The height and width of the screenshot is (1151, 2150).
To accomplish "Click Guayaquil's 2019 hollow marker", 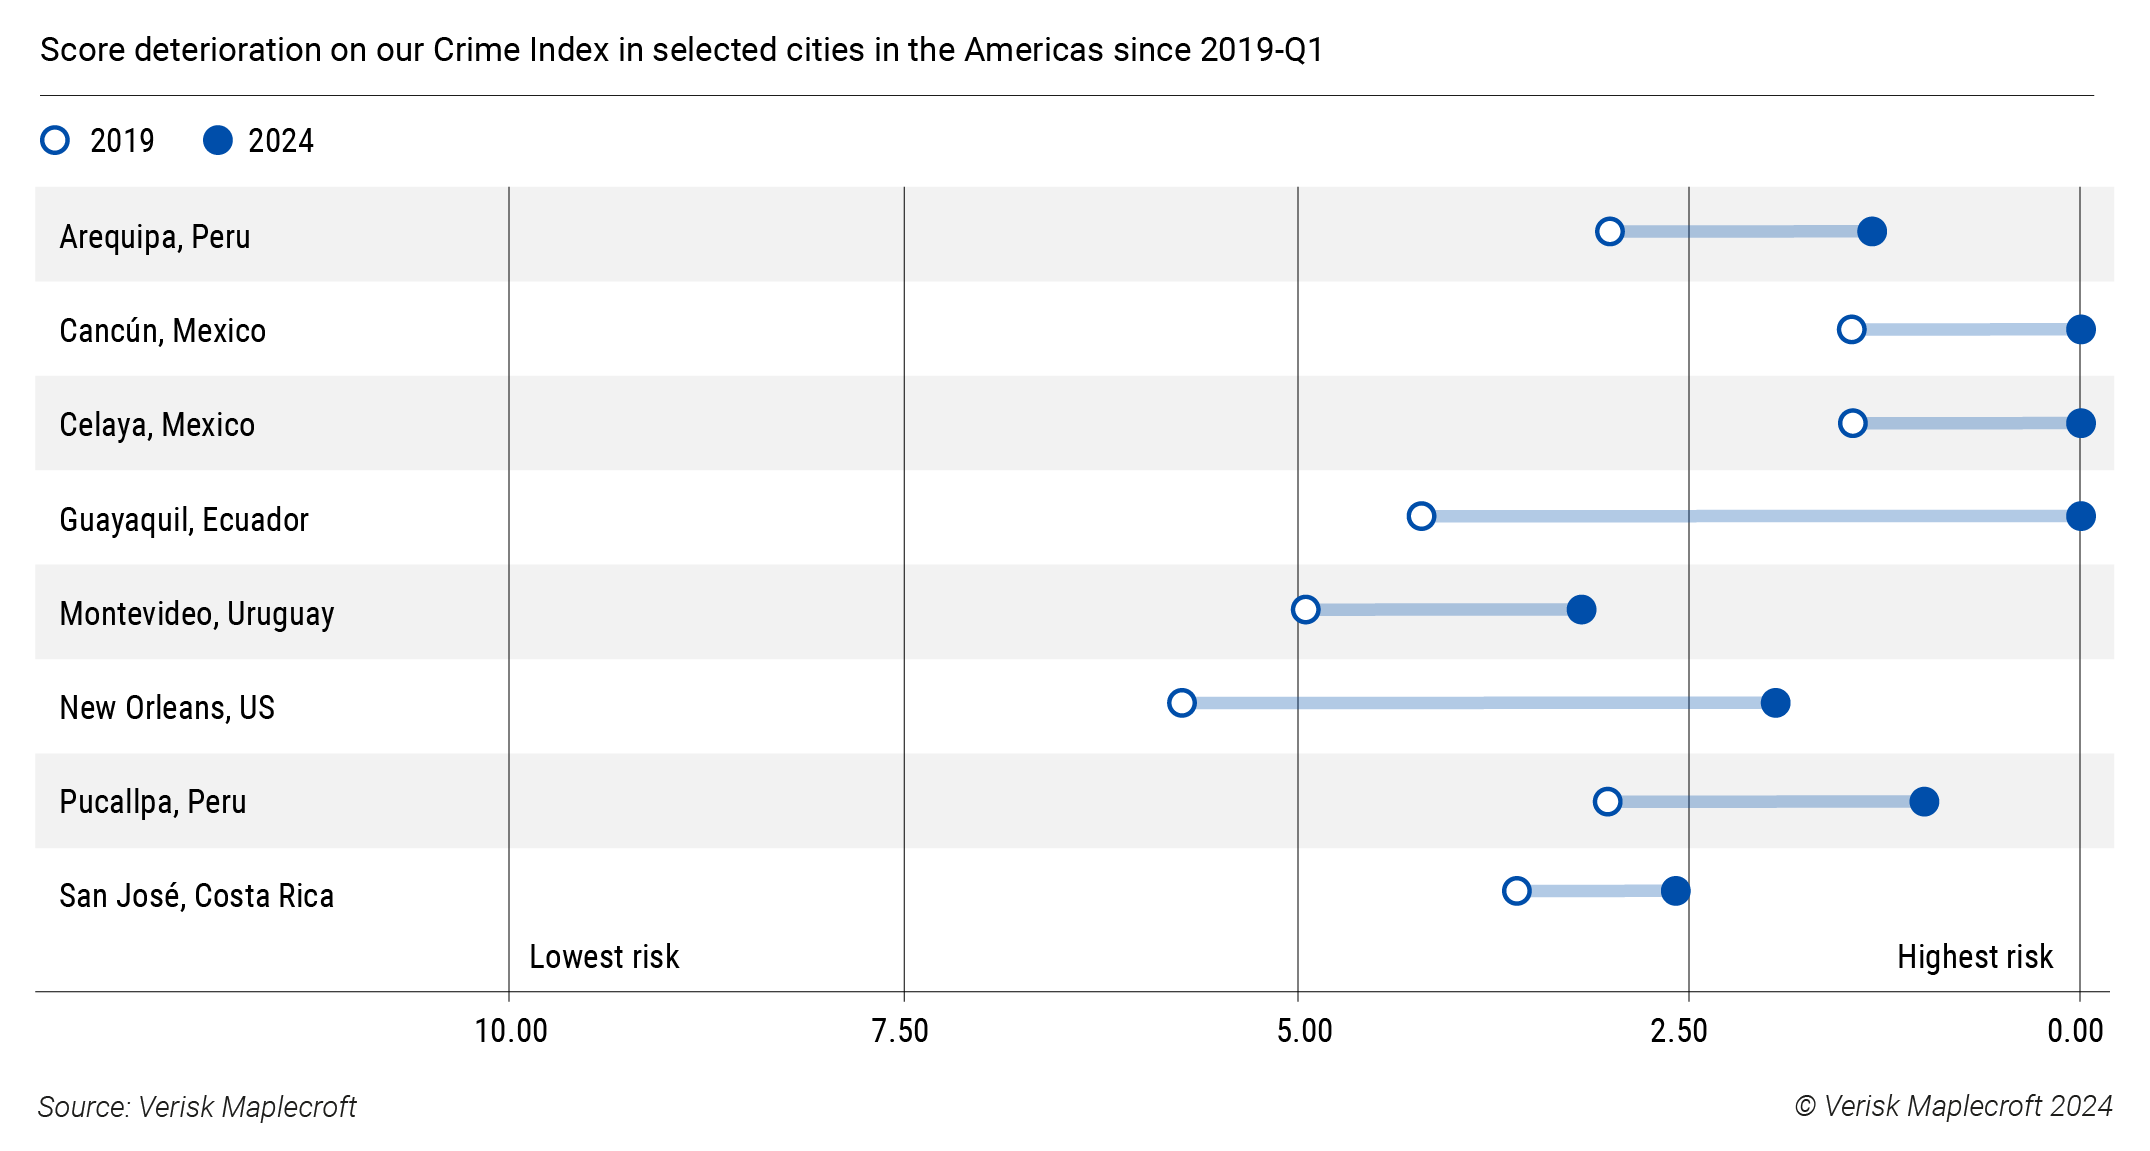I will (x=1421, y=516).
